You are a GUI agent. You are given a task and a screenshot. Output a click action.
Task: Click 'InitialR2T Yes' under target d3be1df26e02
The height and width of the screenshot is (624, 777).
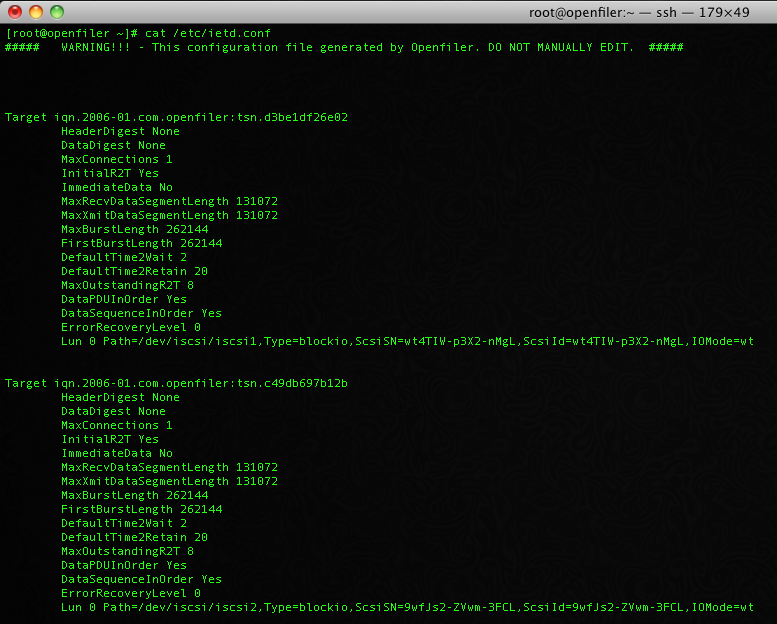pyautogui.click(x=110, y=173)
